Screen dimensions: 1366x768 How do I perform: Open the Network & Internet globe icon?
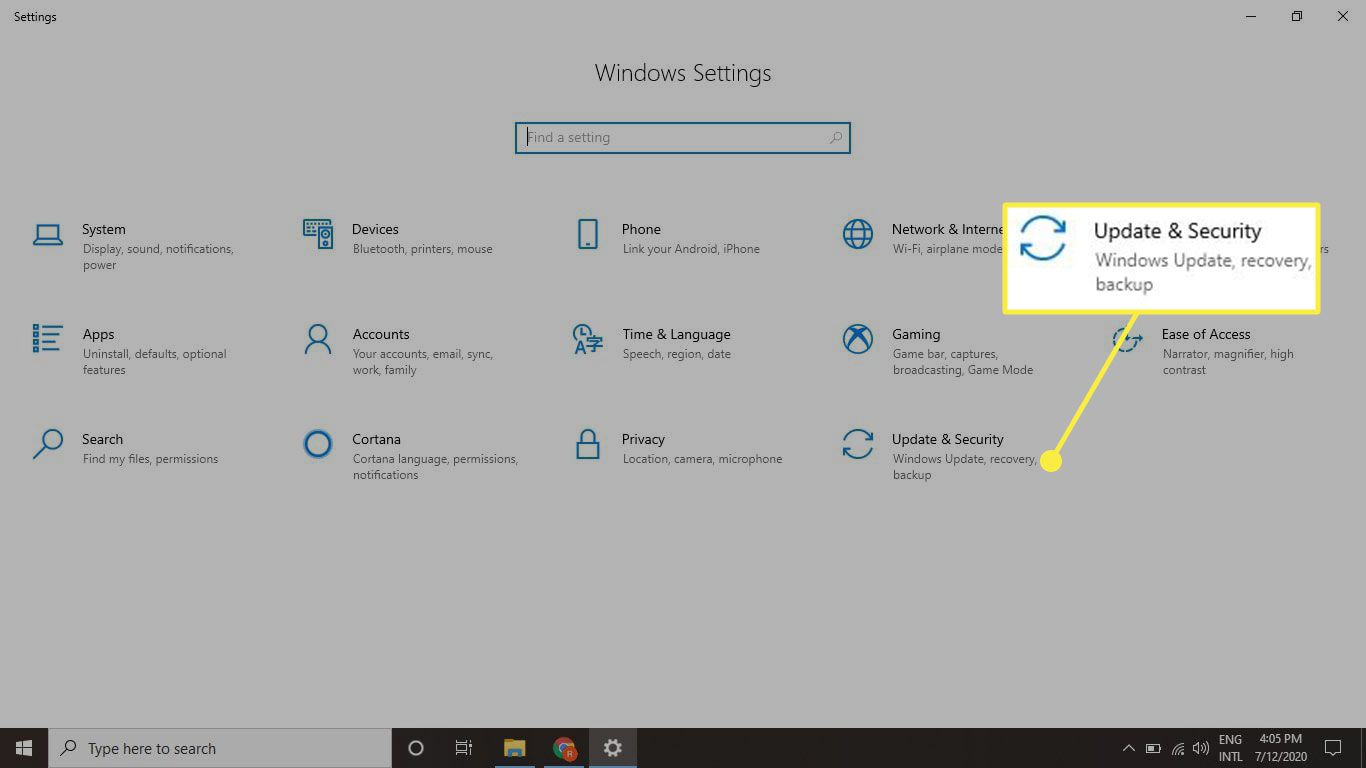pos(858,234)
